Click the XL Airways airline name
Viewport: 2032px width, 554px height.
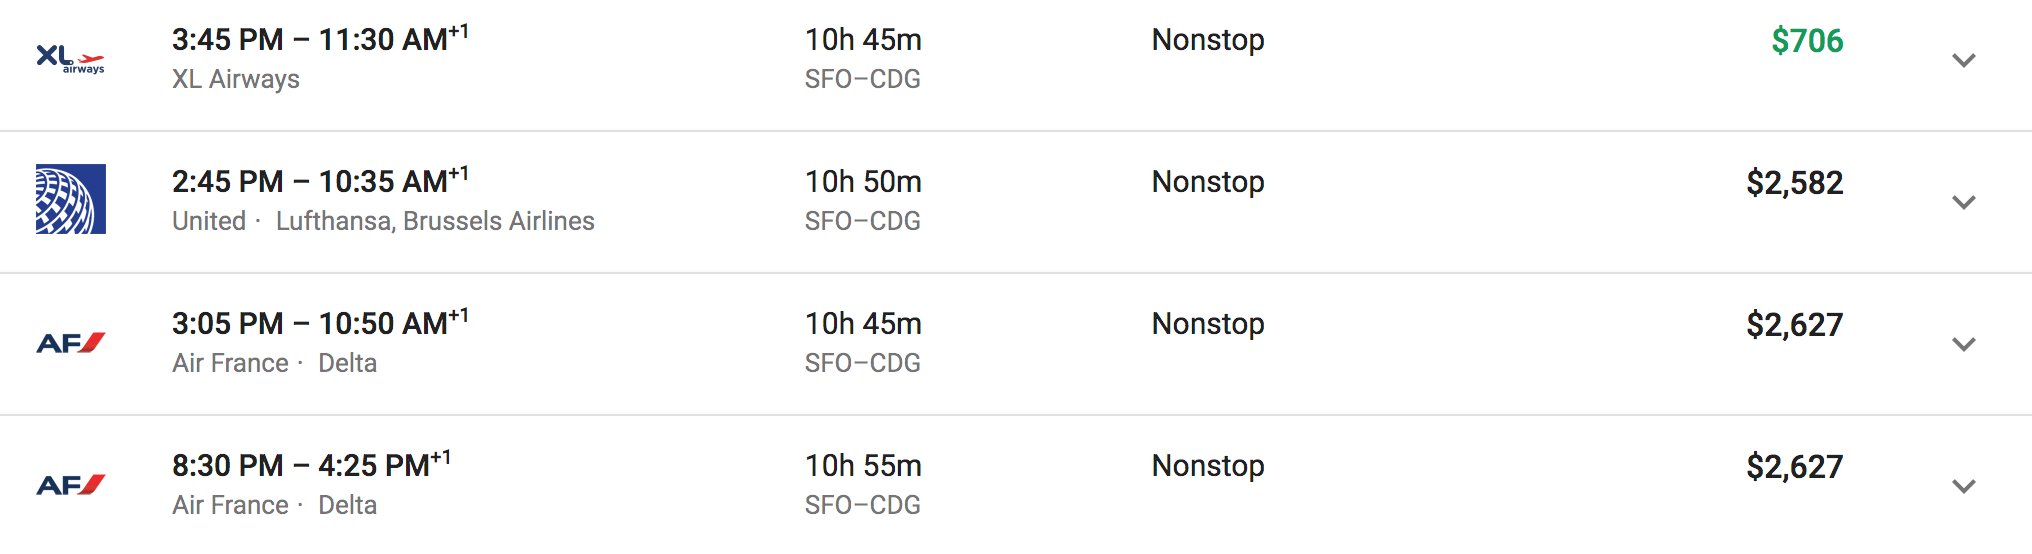click(236, 79)
